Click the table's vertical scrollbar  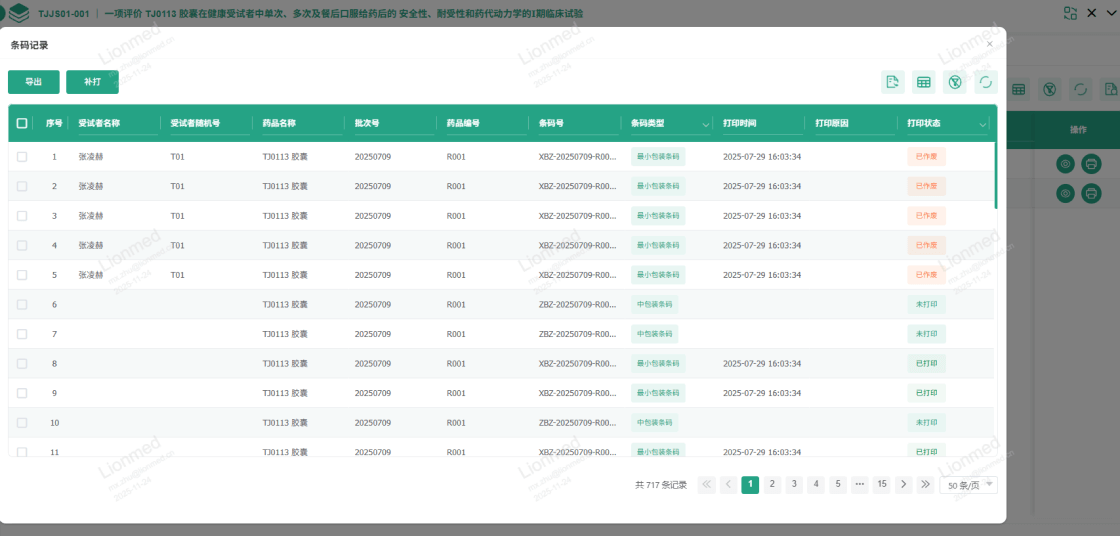995,175
